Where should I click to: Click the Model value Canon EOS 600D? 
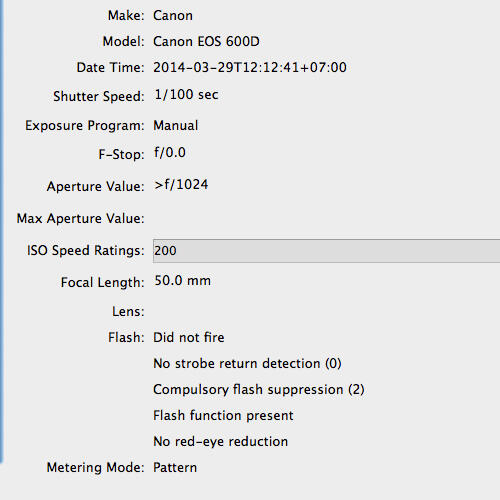[x=206, y=42]
